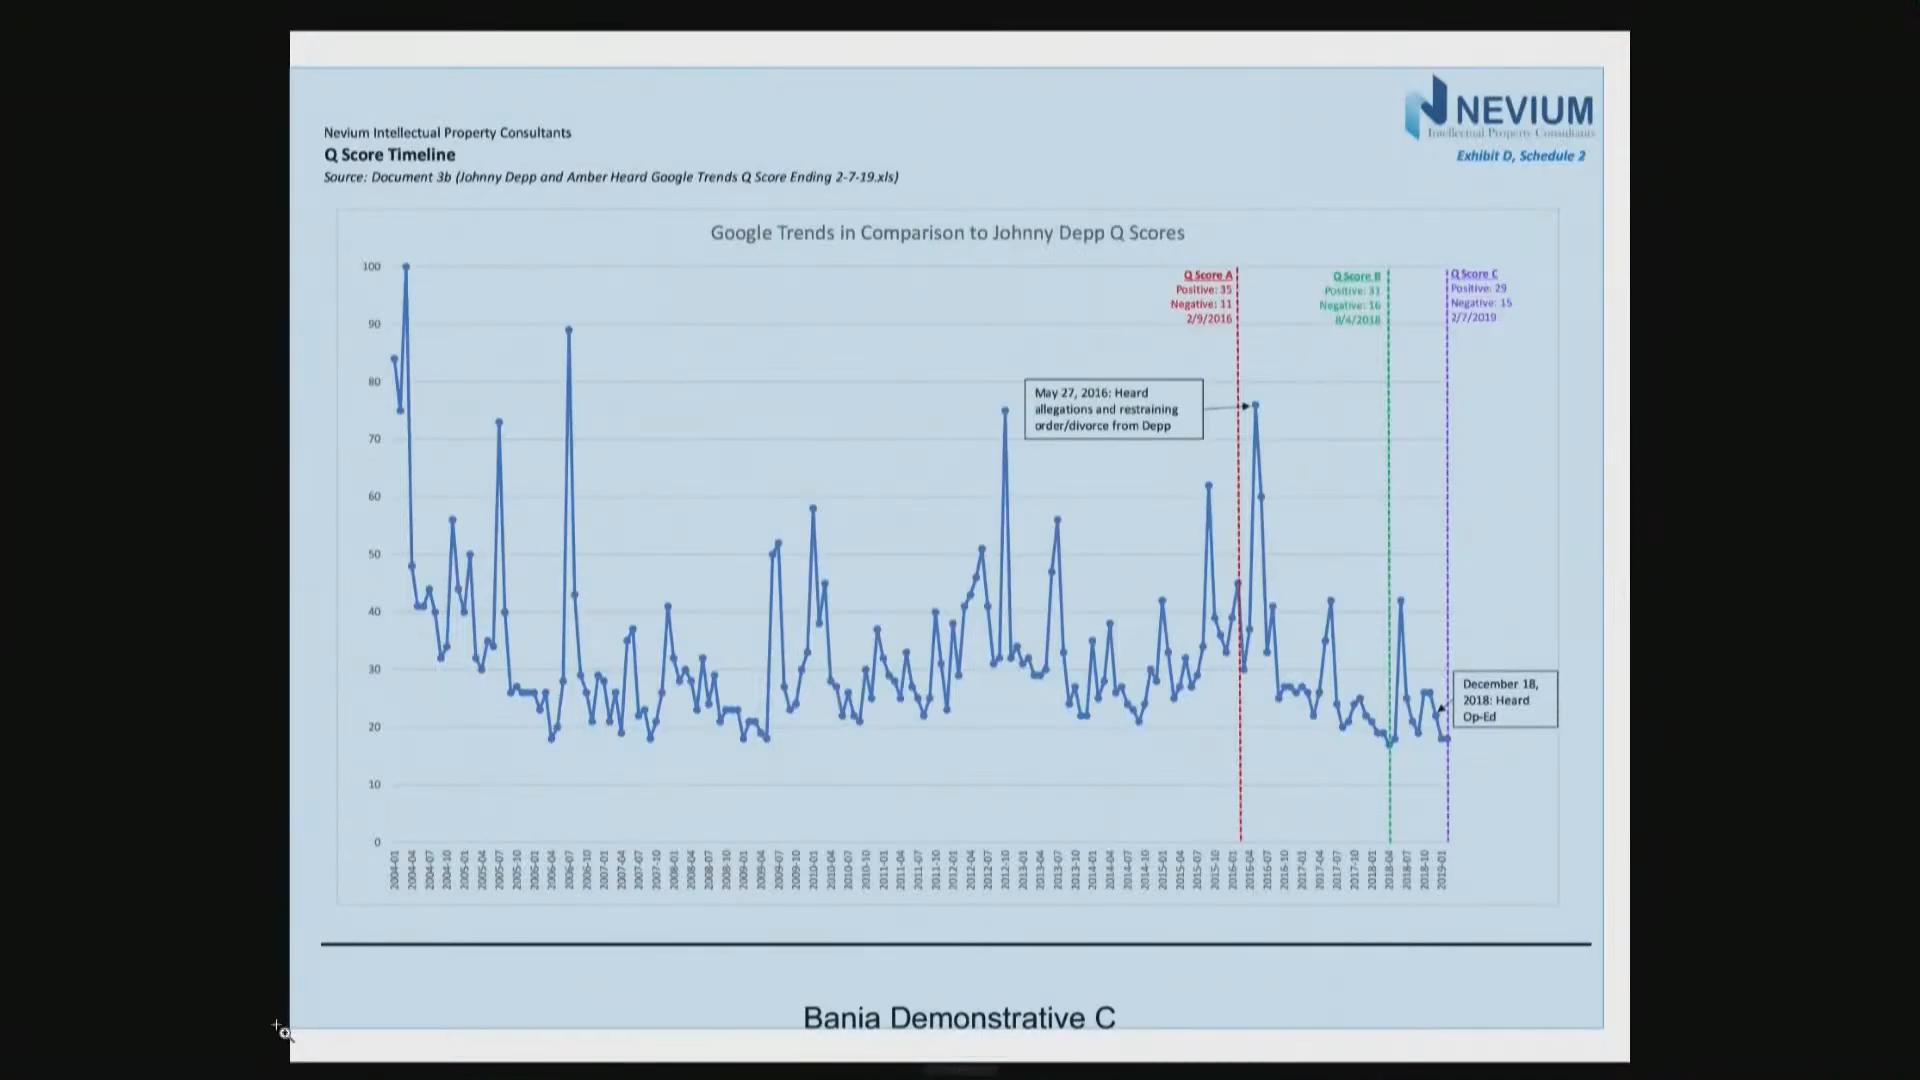Click the Nevium logo in the slide corner
The width and height of the screenshot is (1920, 1080).
coord(1499,108)
